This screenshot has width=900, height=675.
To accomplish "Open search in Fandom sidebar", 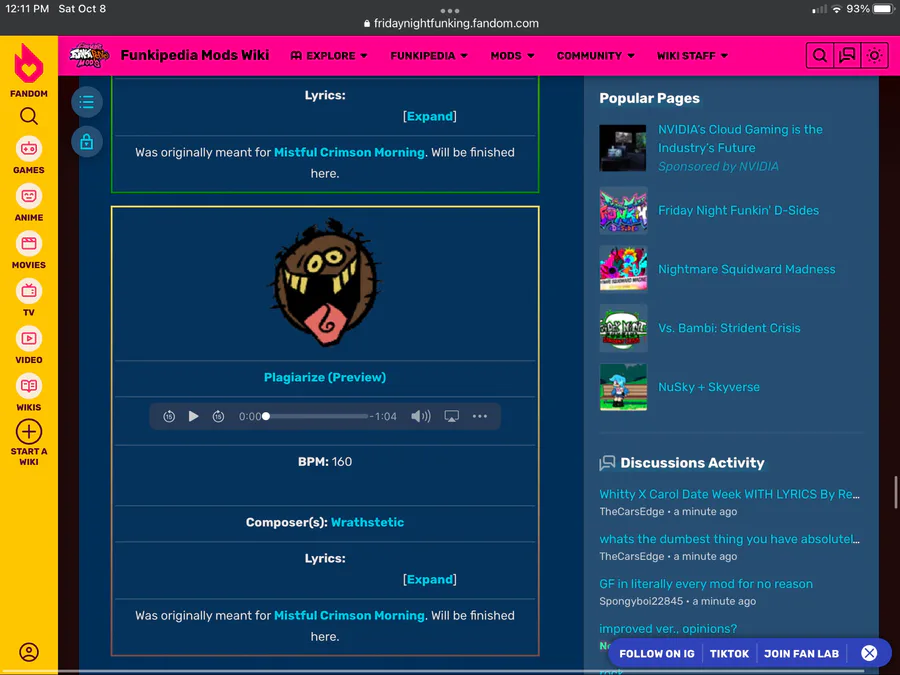I will click(x=29, y=117).
